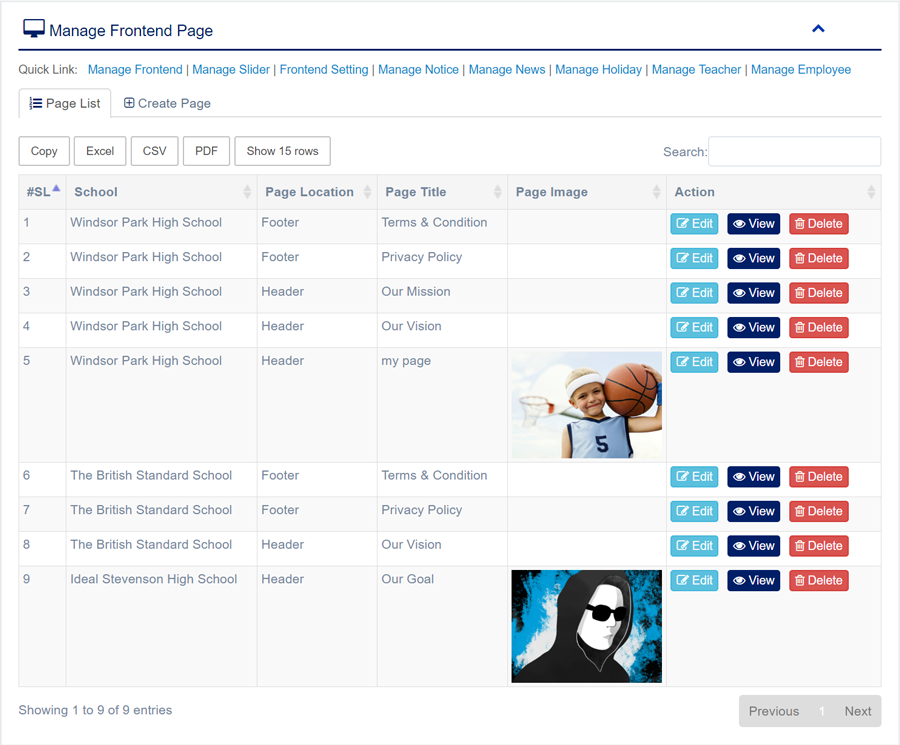This screenshot has height=745, width=900.
Task: Edit row 8 Our Vision page
Action: pos(694,546)
